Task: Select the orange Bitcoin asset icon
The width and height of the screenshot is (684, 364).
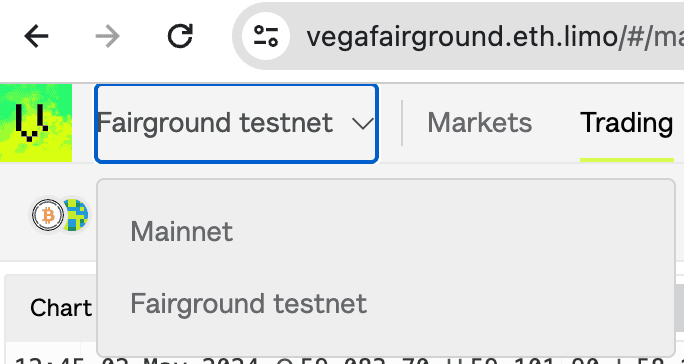Action: [48, 215]
